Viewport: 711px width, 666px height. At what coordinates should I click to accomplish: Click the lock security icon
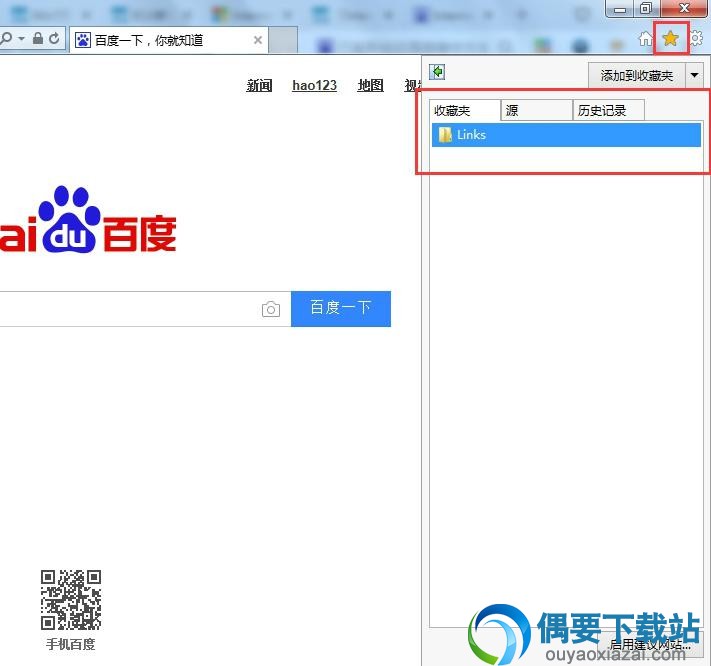(x=38, y=39)
